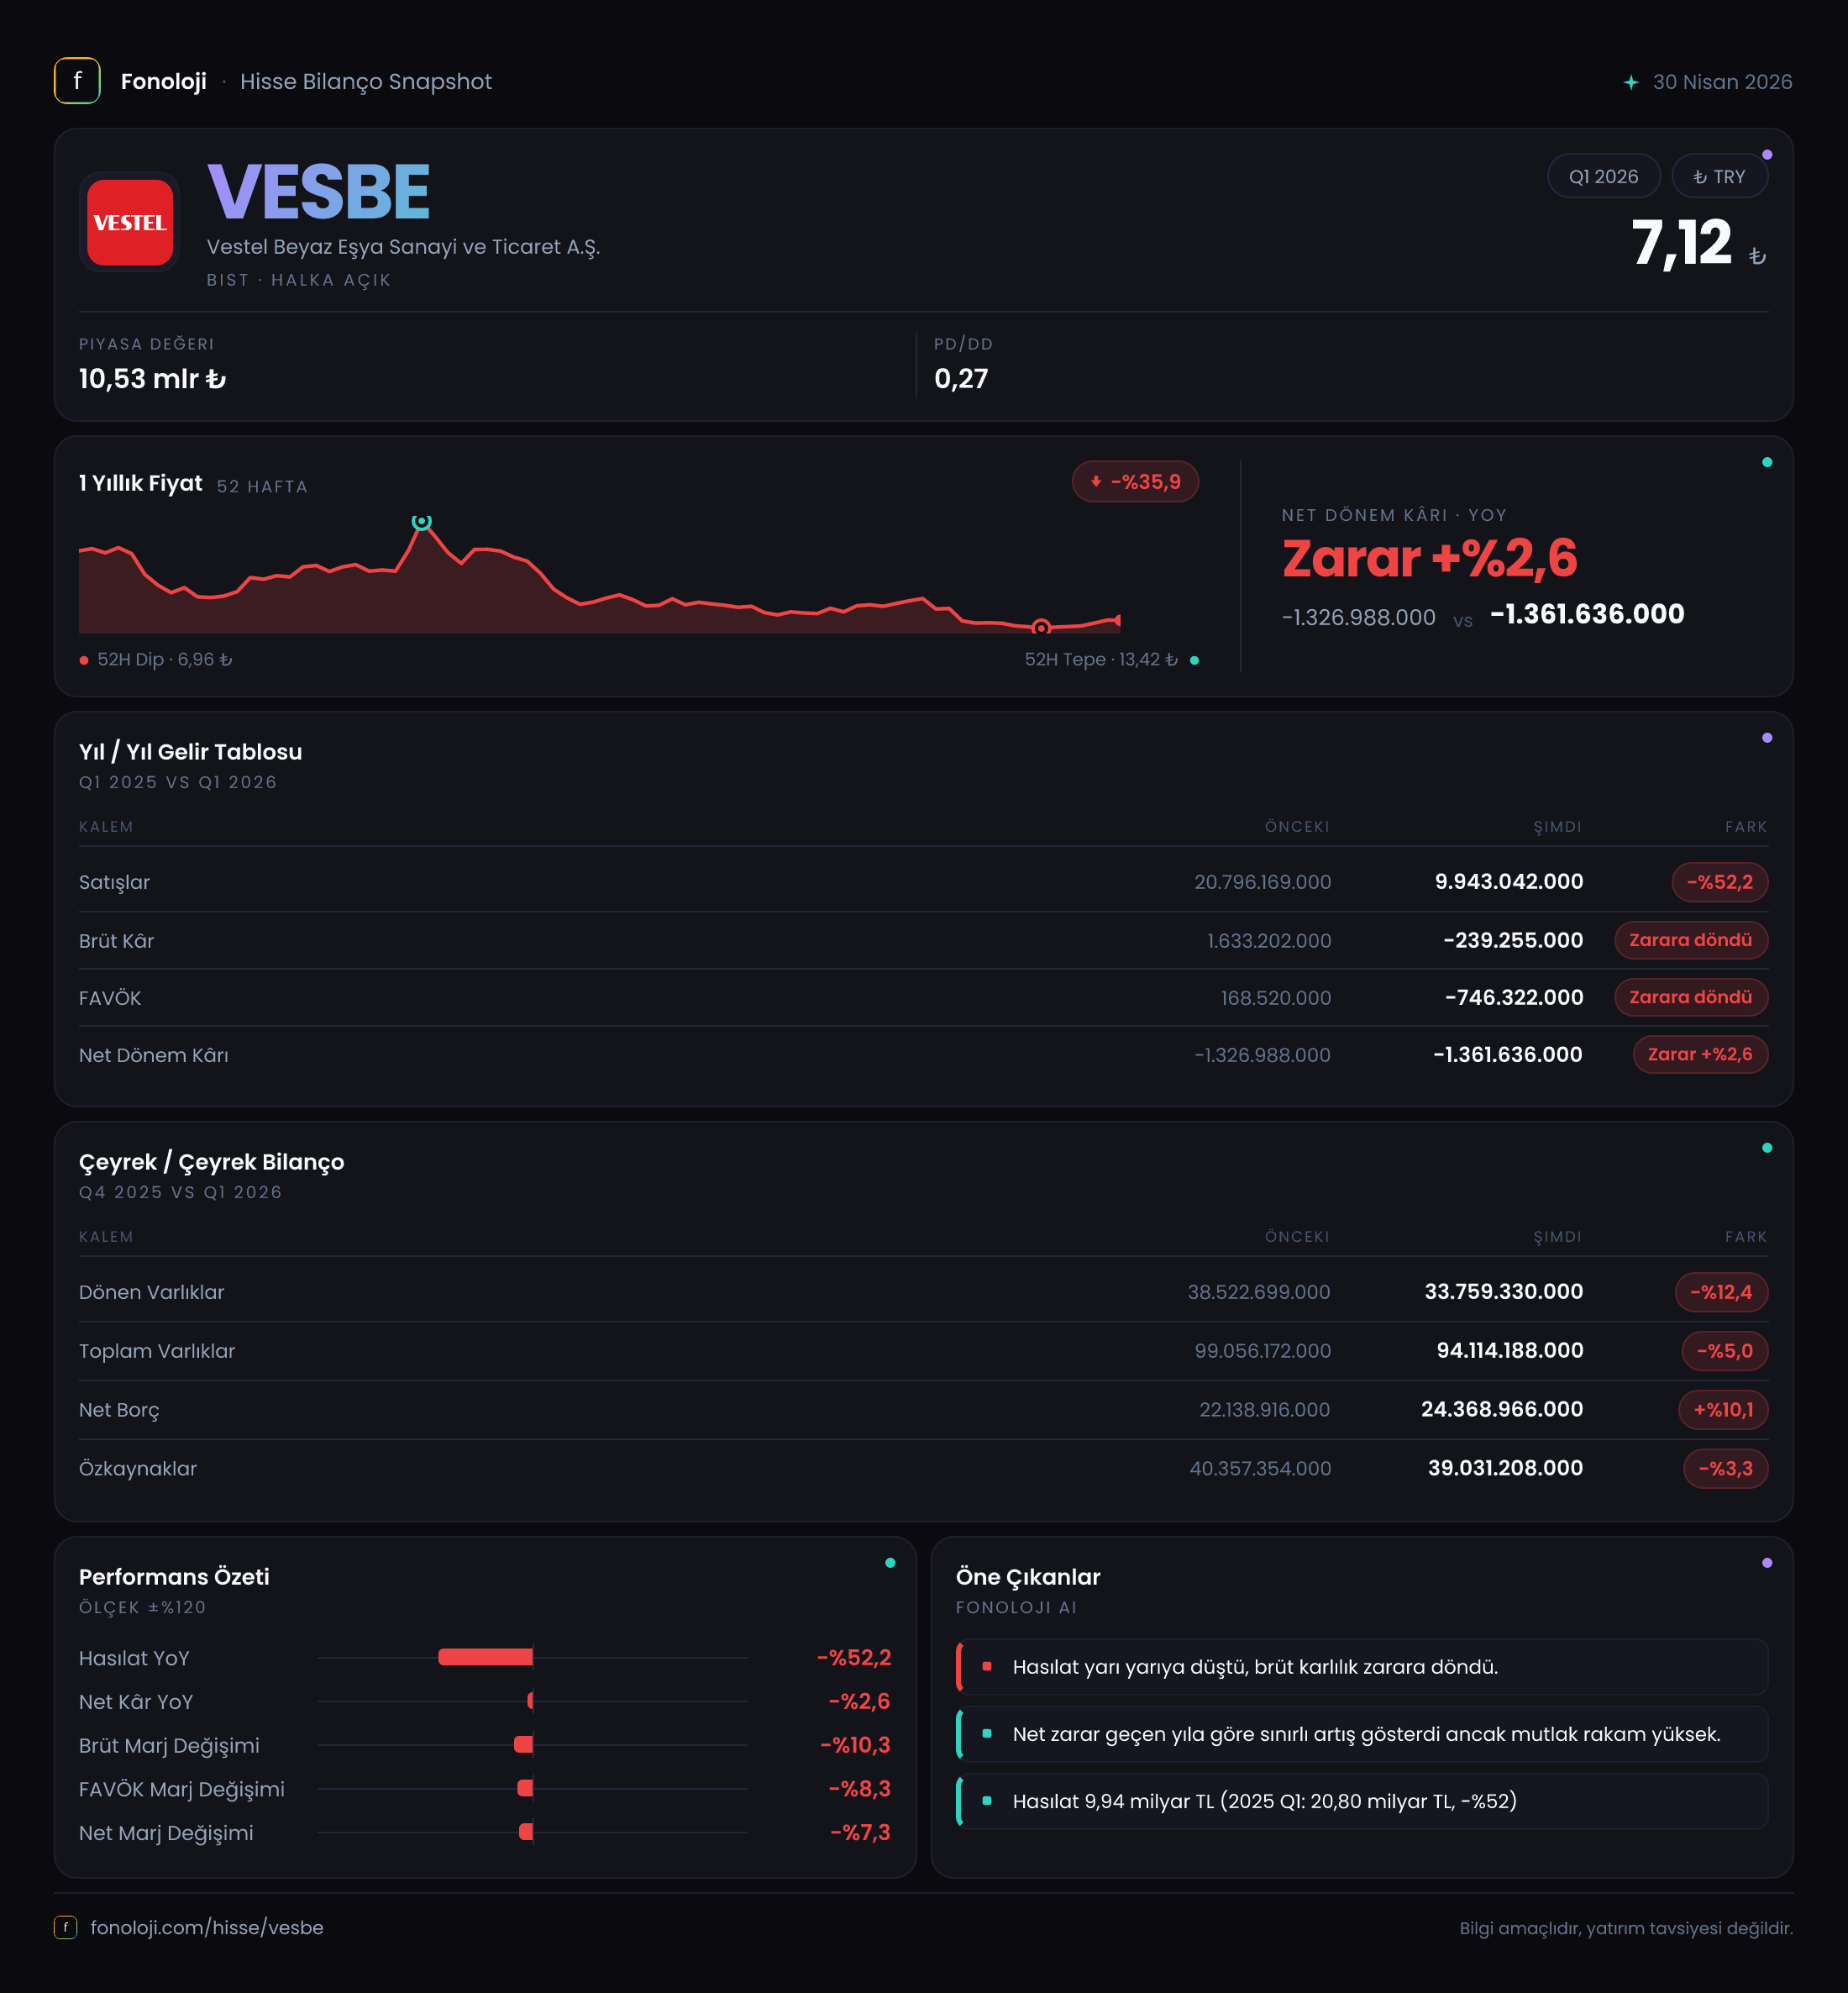Click the Dönen Varlıklar current value 33.759.330.000
Image resolution: width=1848 pixels, height=1993 pixels.
point(1504,1292)
